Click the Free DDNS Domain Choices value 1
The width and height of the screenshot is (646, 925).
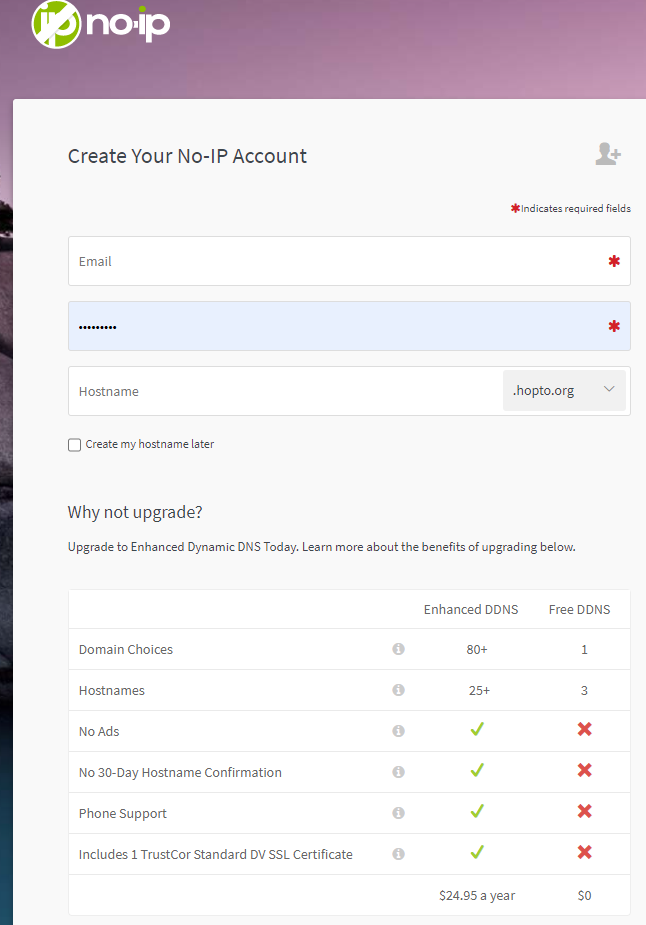click(584, 650)
